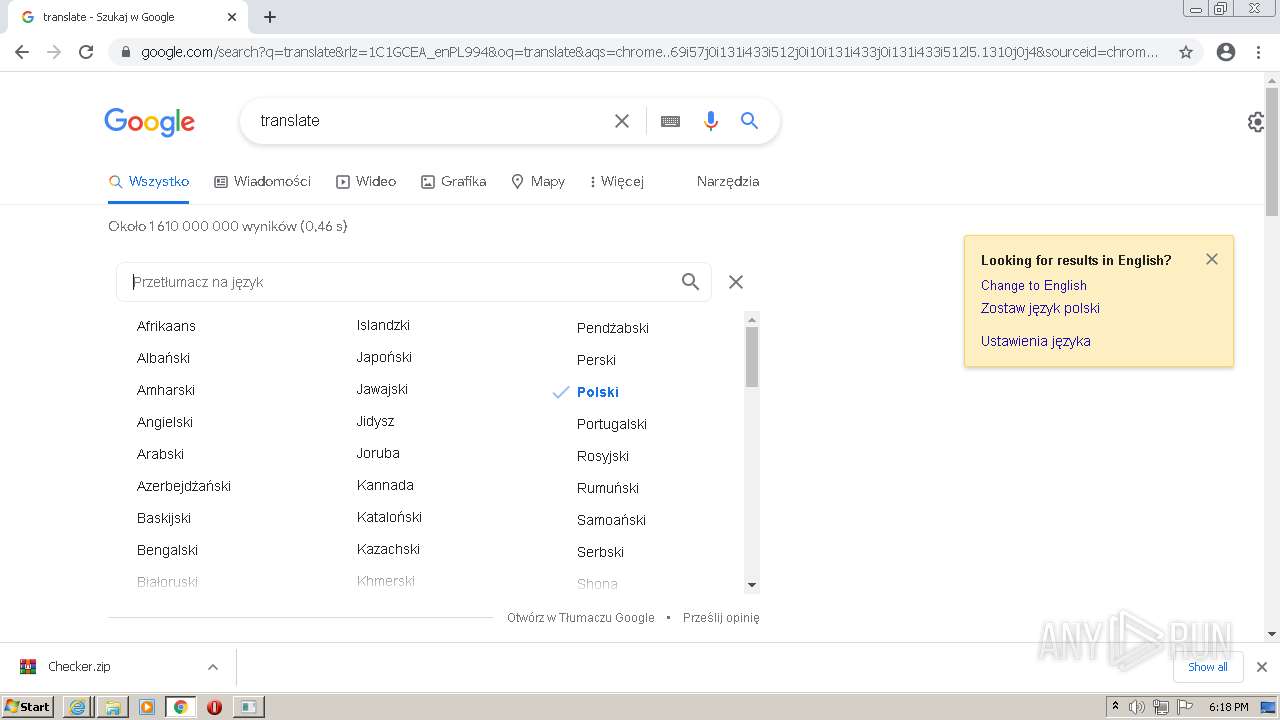Click the taskbar clock

[x=1228, y=707]
